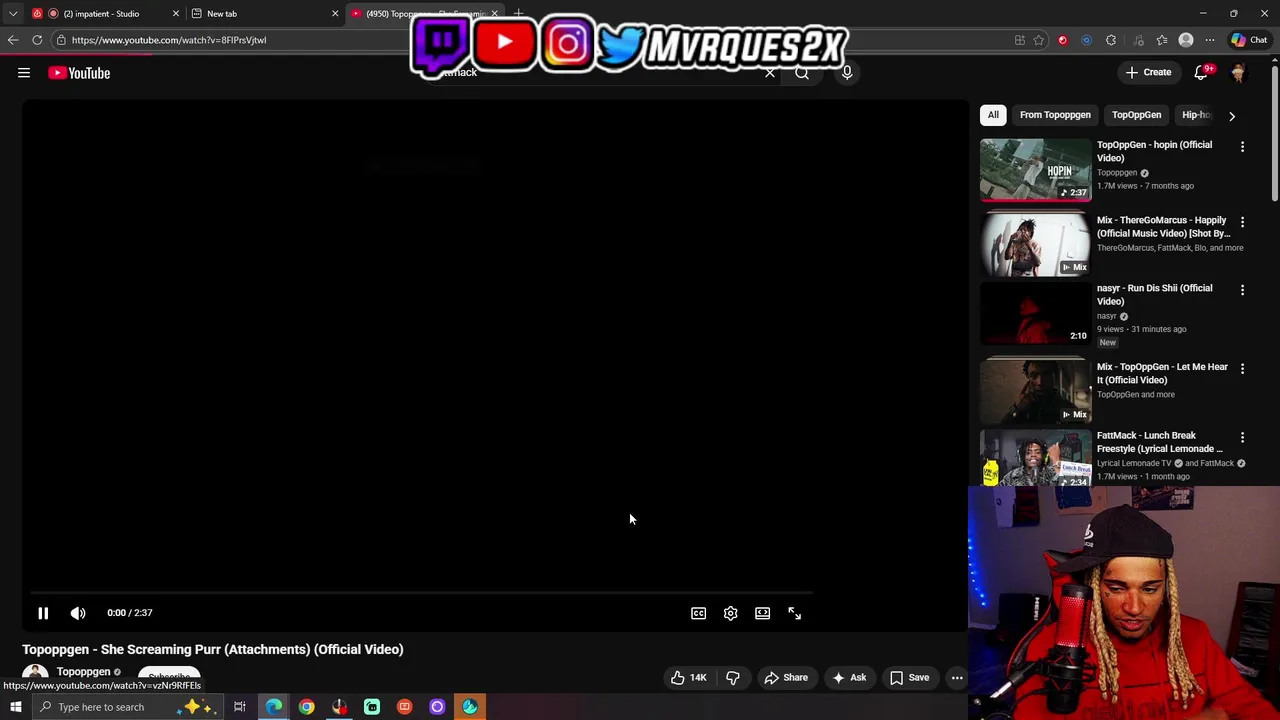1280x720 pixels.
Task: Open the FattMack Lunch Break Freestyle title
Action: click(x=1160, y=442)
